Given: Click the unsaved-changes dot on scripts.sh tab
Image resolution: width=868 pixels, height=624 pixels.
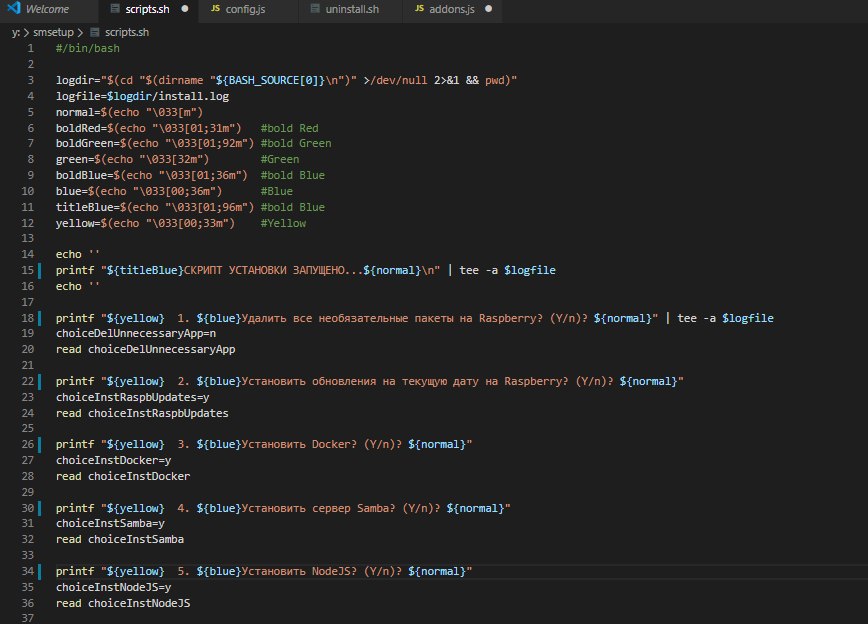Looking at the screenshot, I should [186, 10].
